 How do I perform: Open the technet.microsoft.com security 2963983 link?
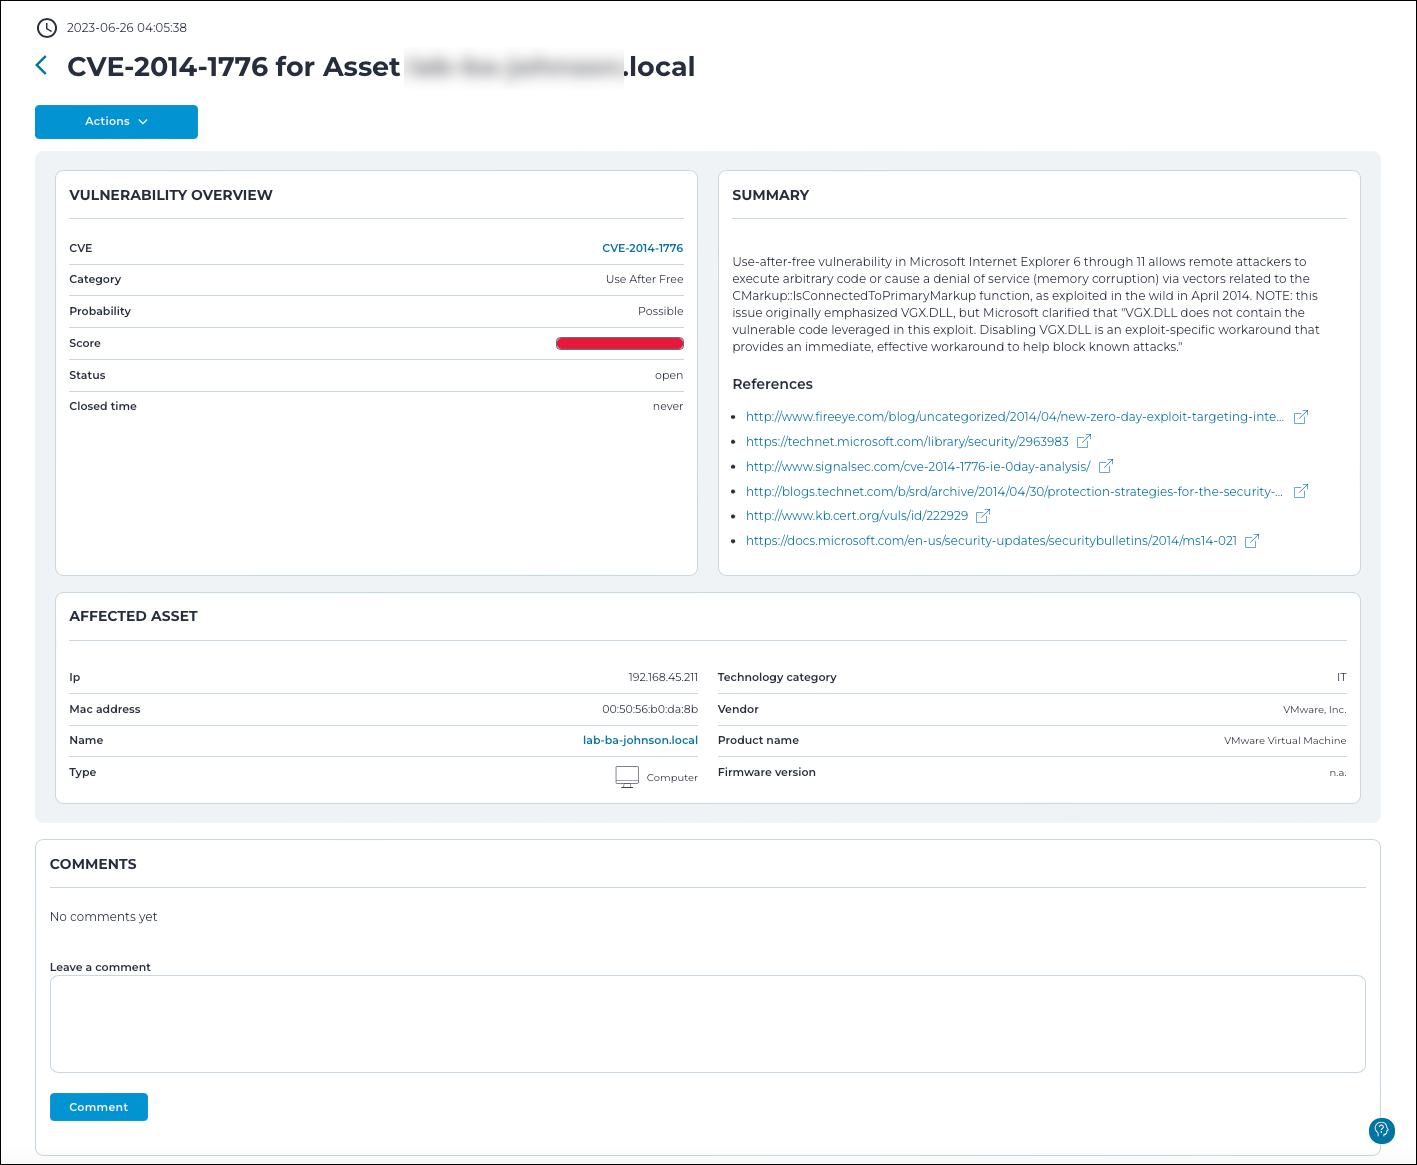[x=907, y=441]
